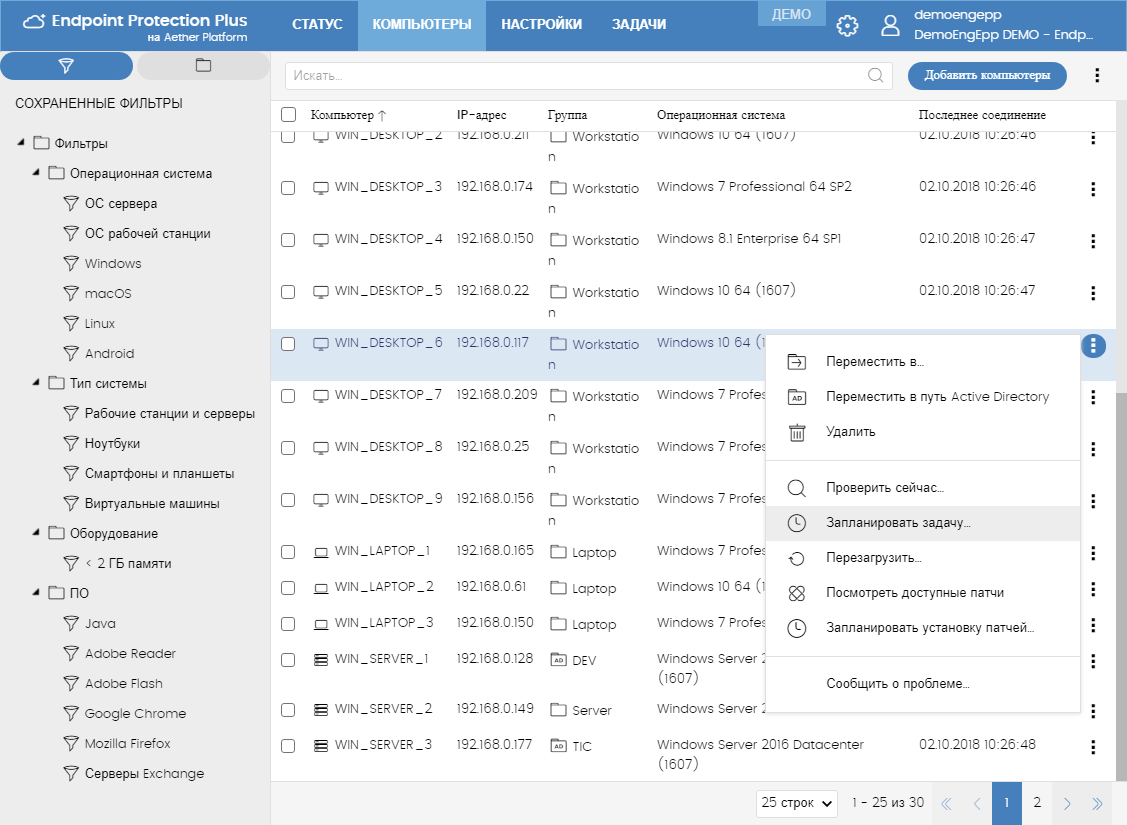Choose Запланировать задачу from context menu
The width and height of the screenshot is (1127, 825).
pyautogui.click(x=898, y=523)
